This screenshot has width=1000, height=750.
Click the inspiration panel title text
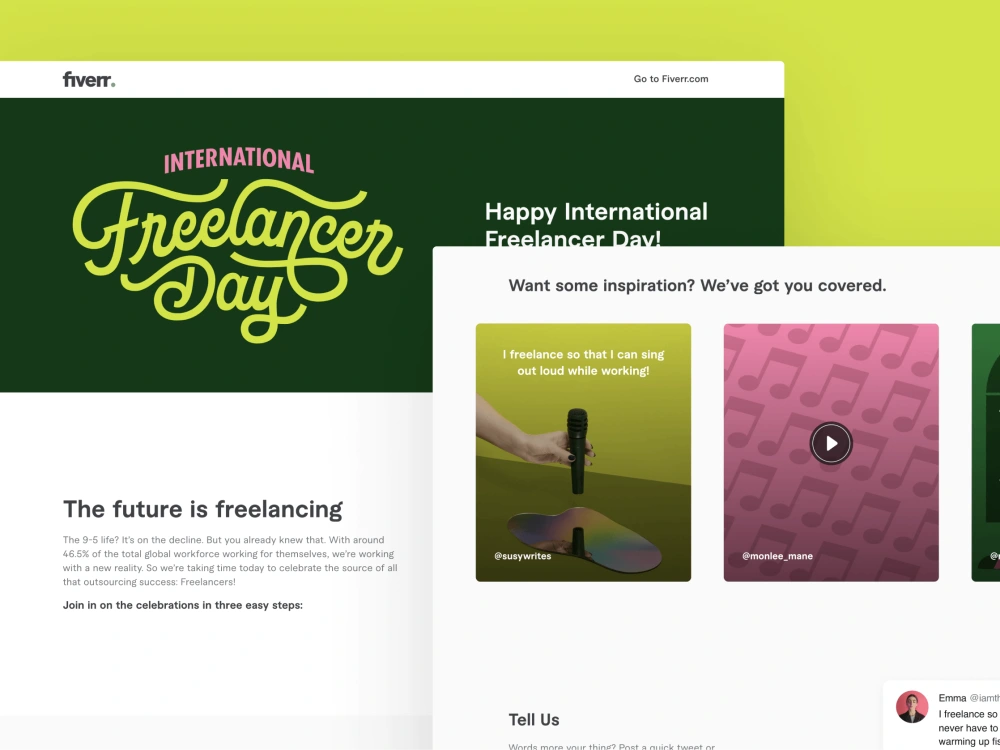click(696, 285)
